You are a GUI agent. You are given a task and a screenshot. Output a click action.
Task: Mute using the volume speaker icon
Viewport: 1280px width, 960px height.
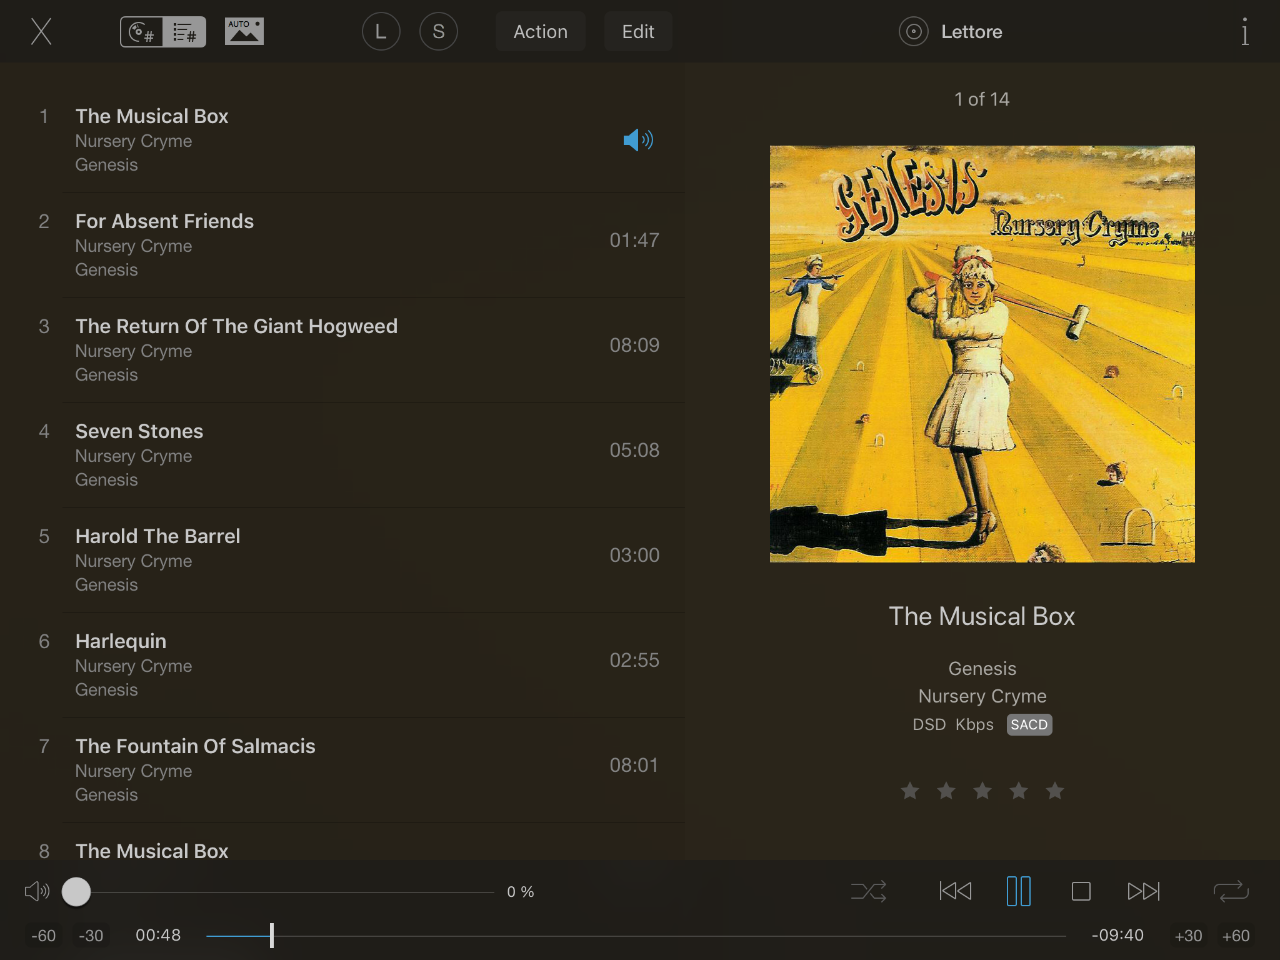coord(37,891)
